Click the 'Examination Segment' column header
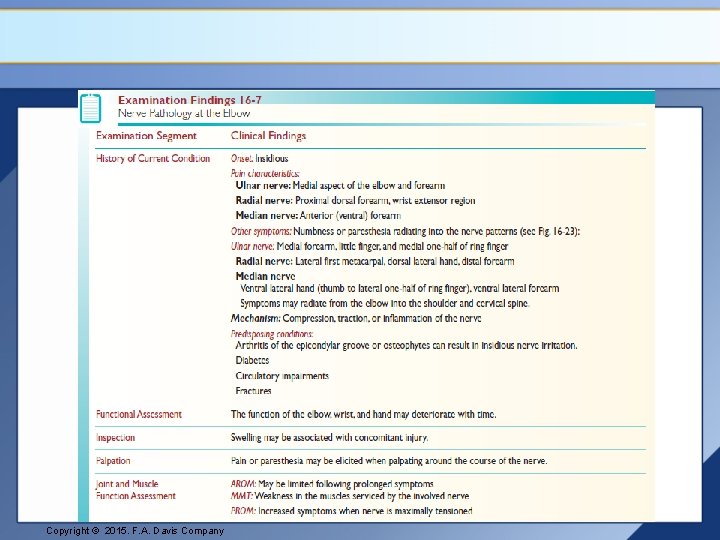 tap(146, 136)
